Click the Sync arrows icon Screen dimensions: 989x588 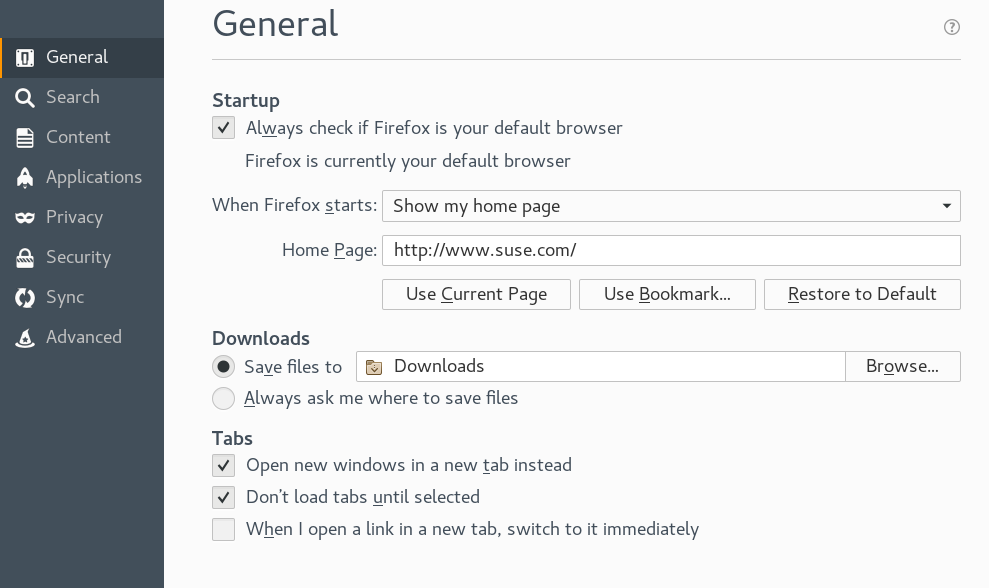click(25, 297)
